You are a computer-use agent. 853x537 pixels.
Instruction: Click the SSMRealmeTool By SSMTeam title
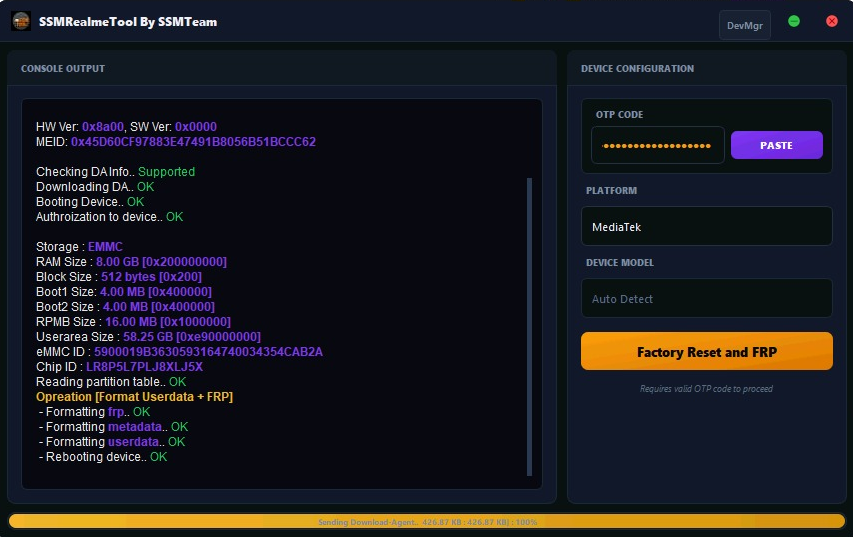[x=128, y=22]
